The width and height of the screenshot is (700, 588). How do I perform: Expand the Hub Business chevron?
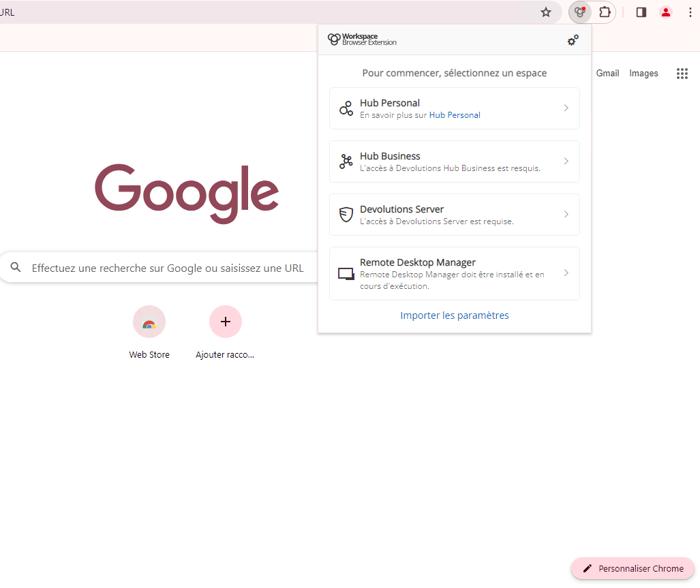point(566,161)
